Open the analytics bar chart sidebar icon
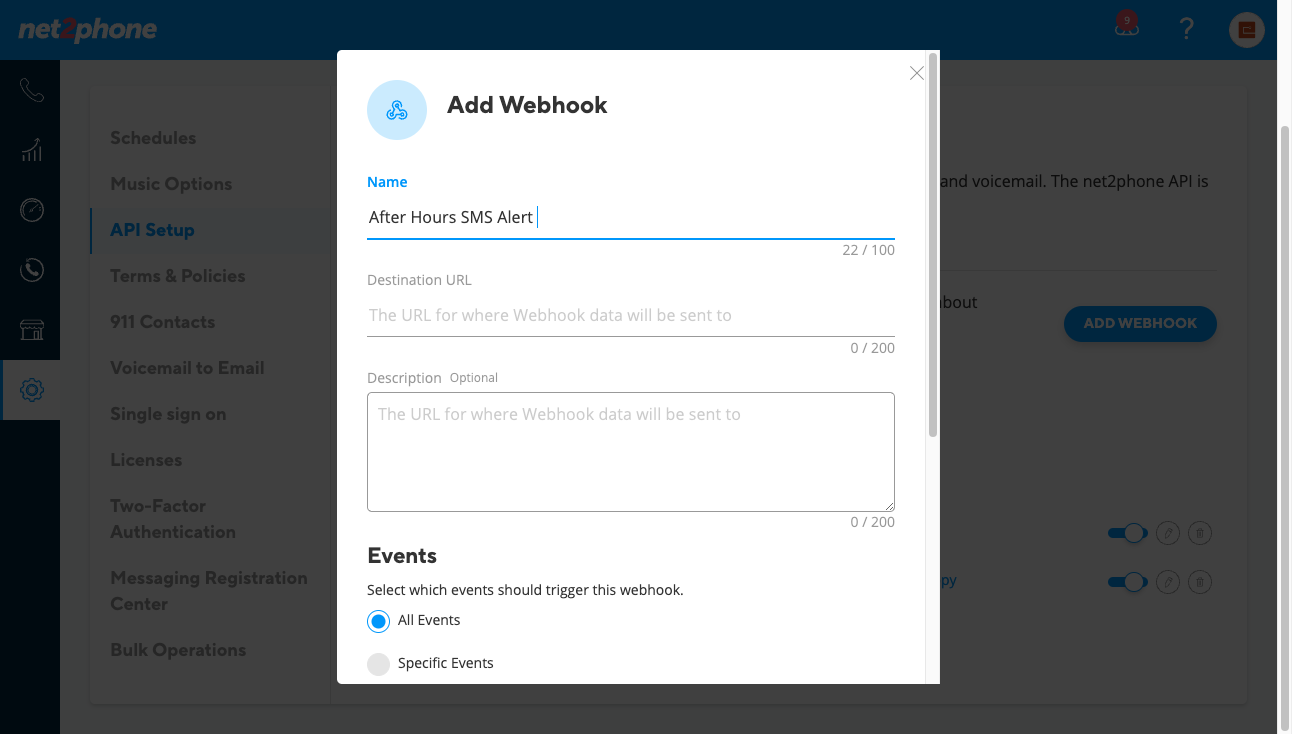 point(31,150)
